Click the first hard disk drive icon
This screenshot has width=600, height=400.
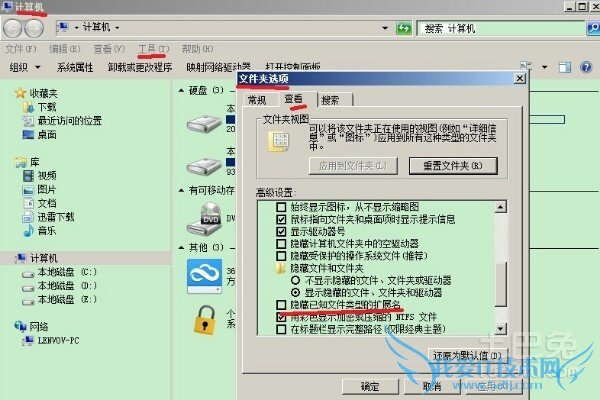[x=204, y=124]
